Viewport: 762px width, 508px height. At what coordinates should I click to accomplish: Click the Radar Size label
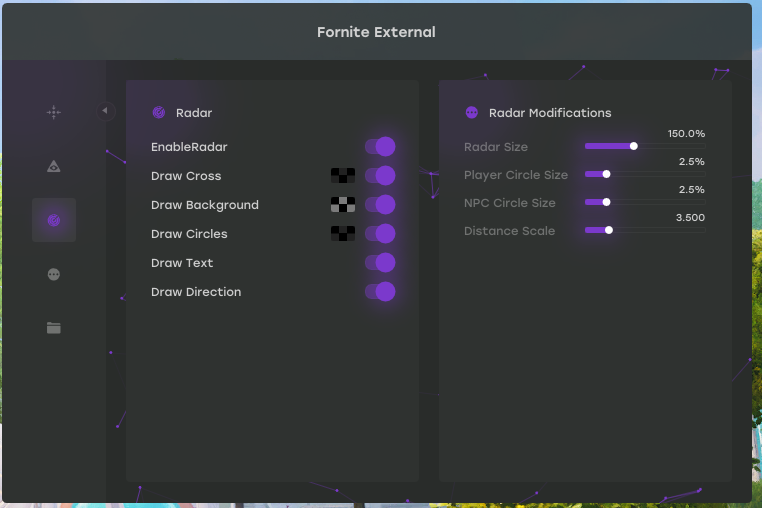coord(496,147)
